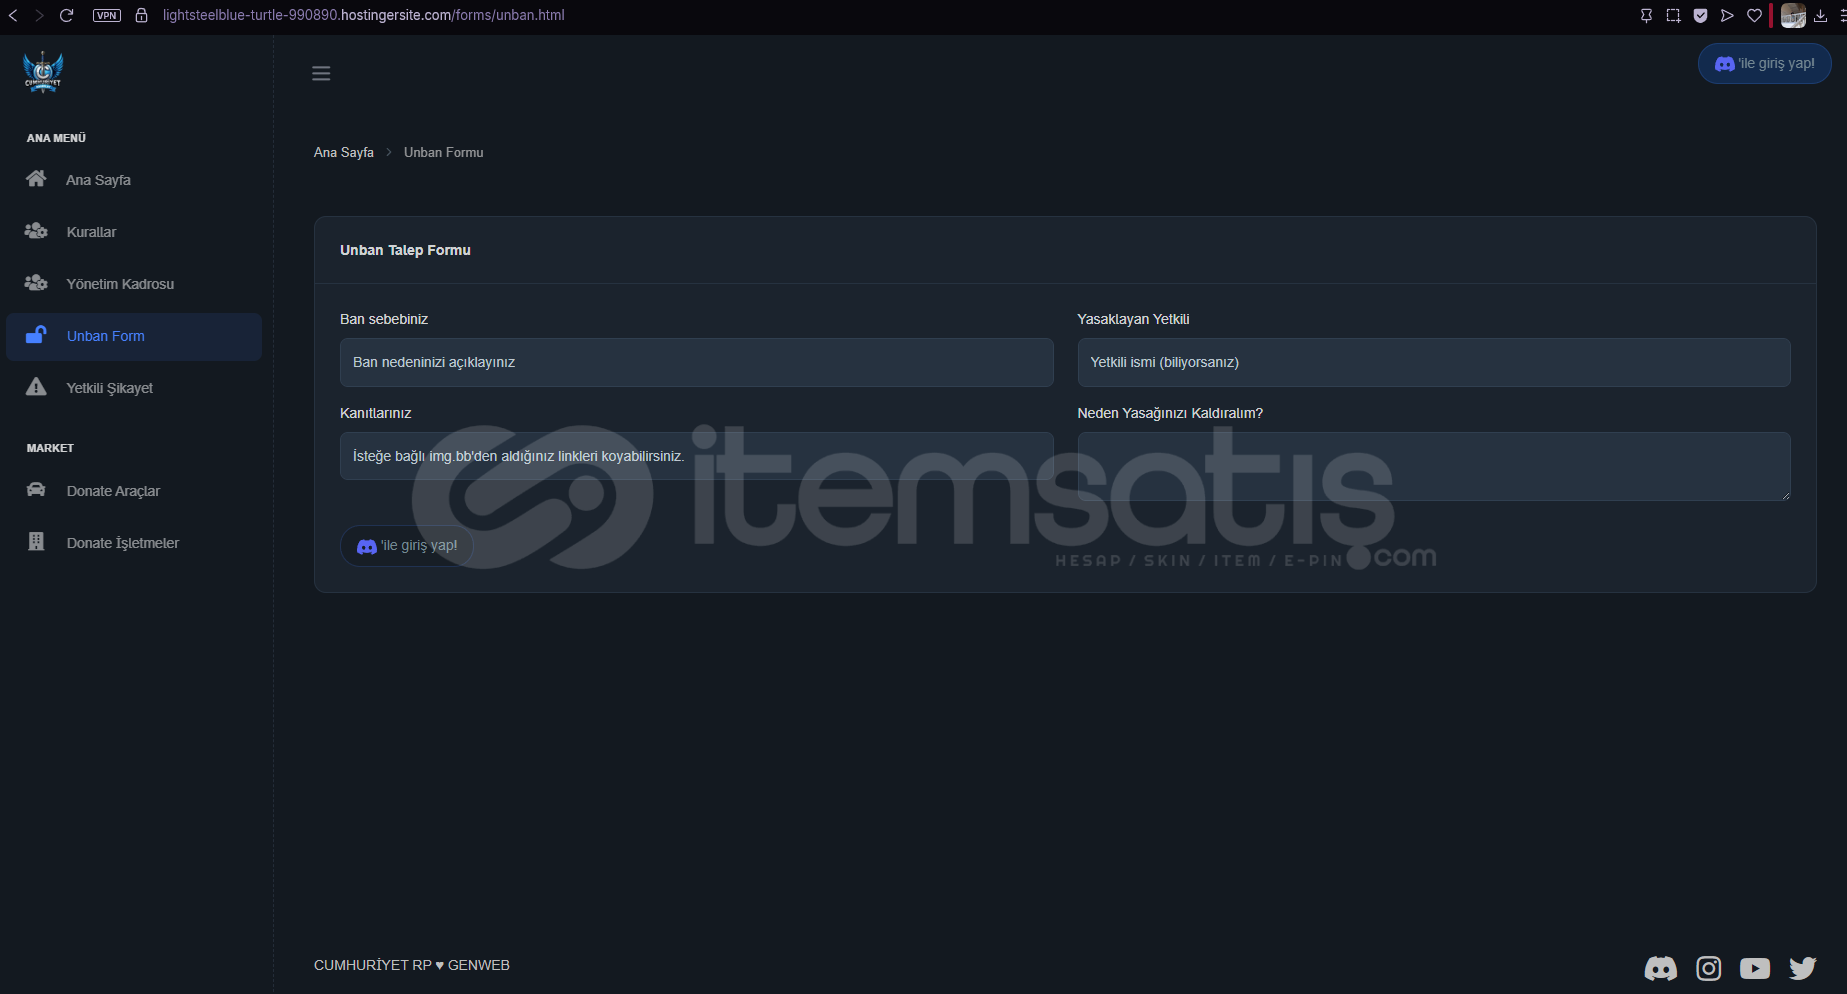Click the 'Kanıtlarınız' field label
Viewport: 1847px width, 994px height.
(376, 413)
